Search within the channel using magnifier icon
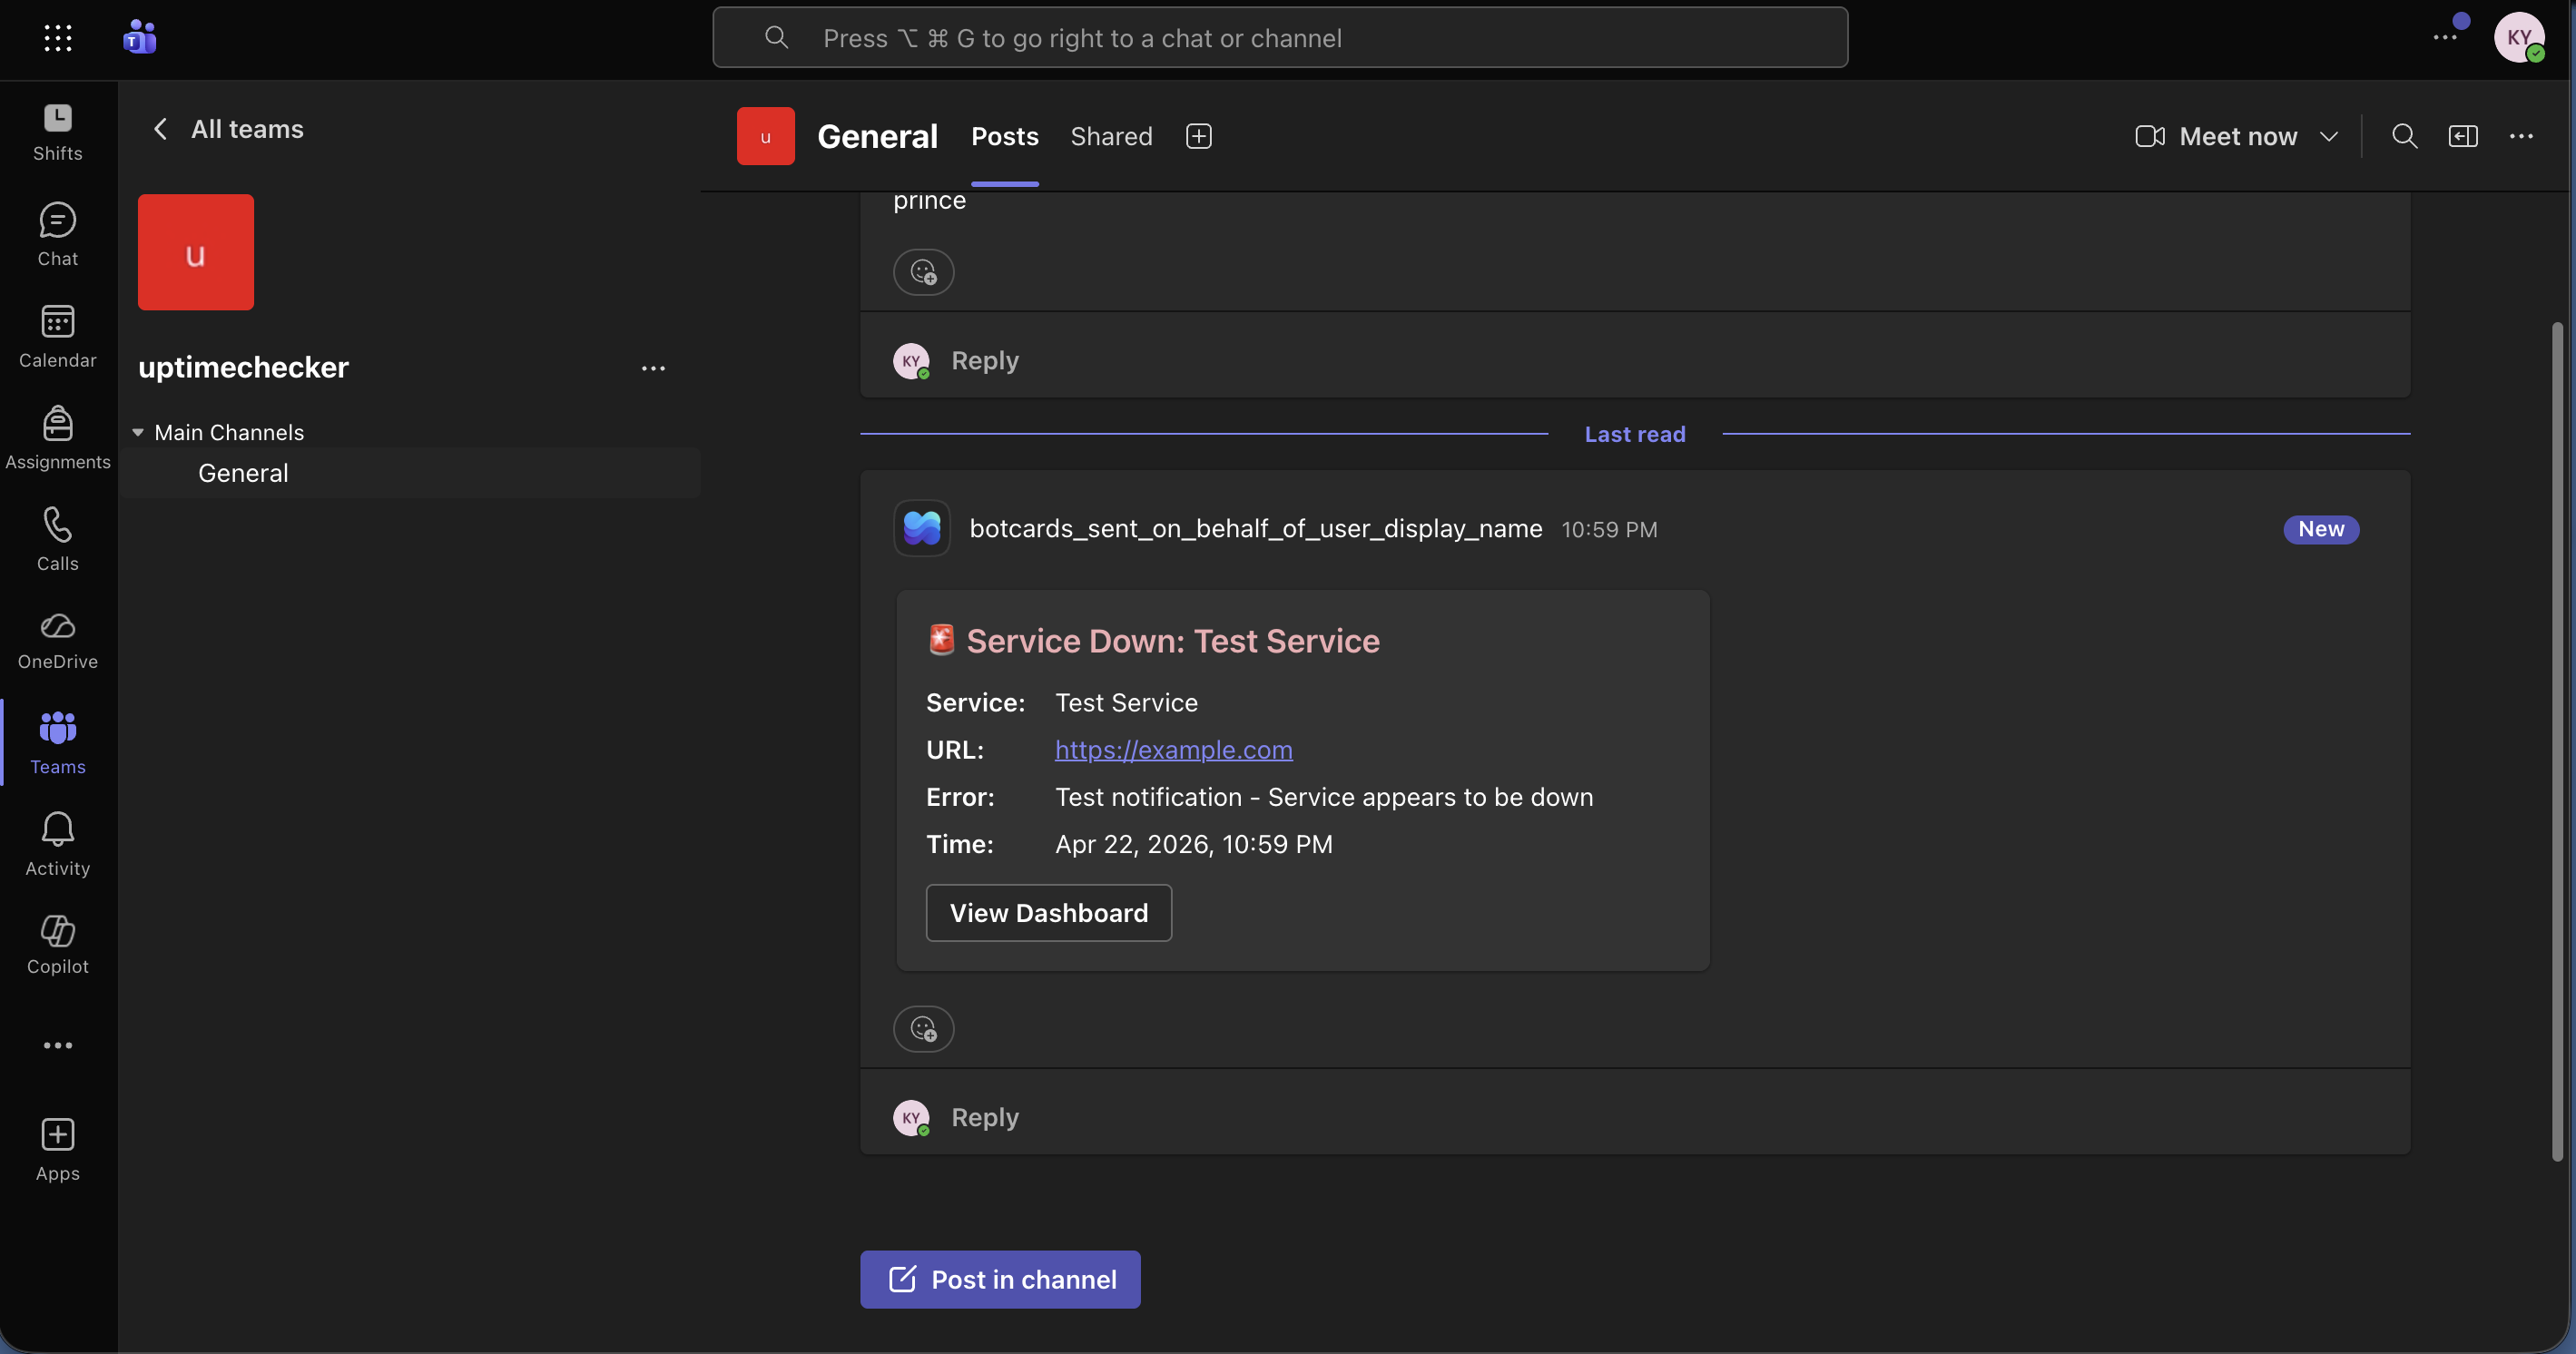2576x1354 pixels. (x=2405, y=136)
